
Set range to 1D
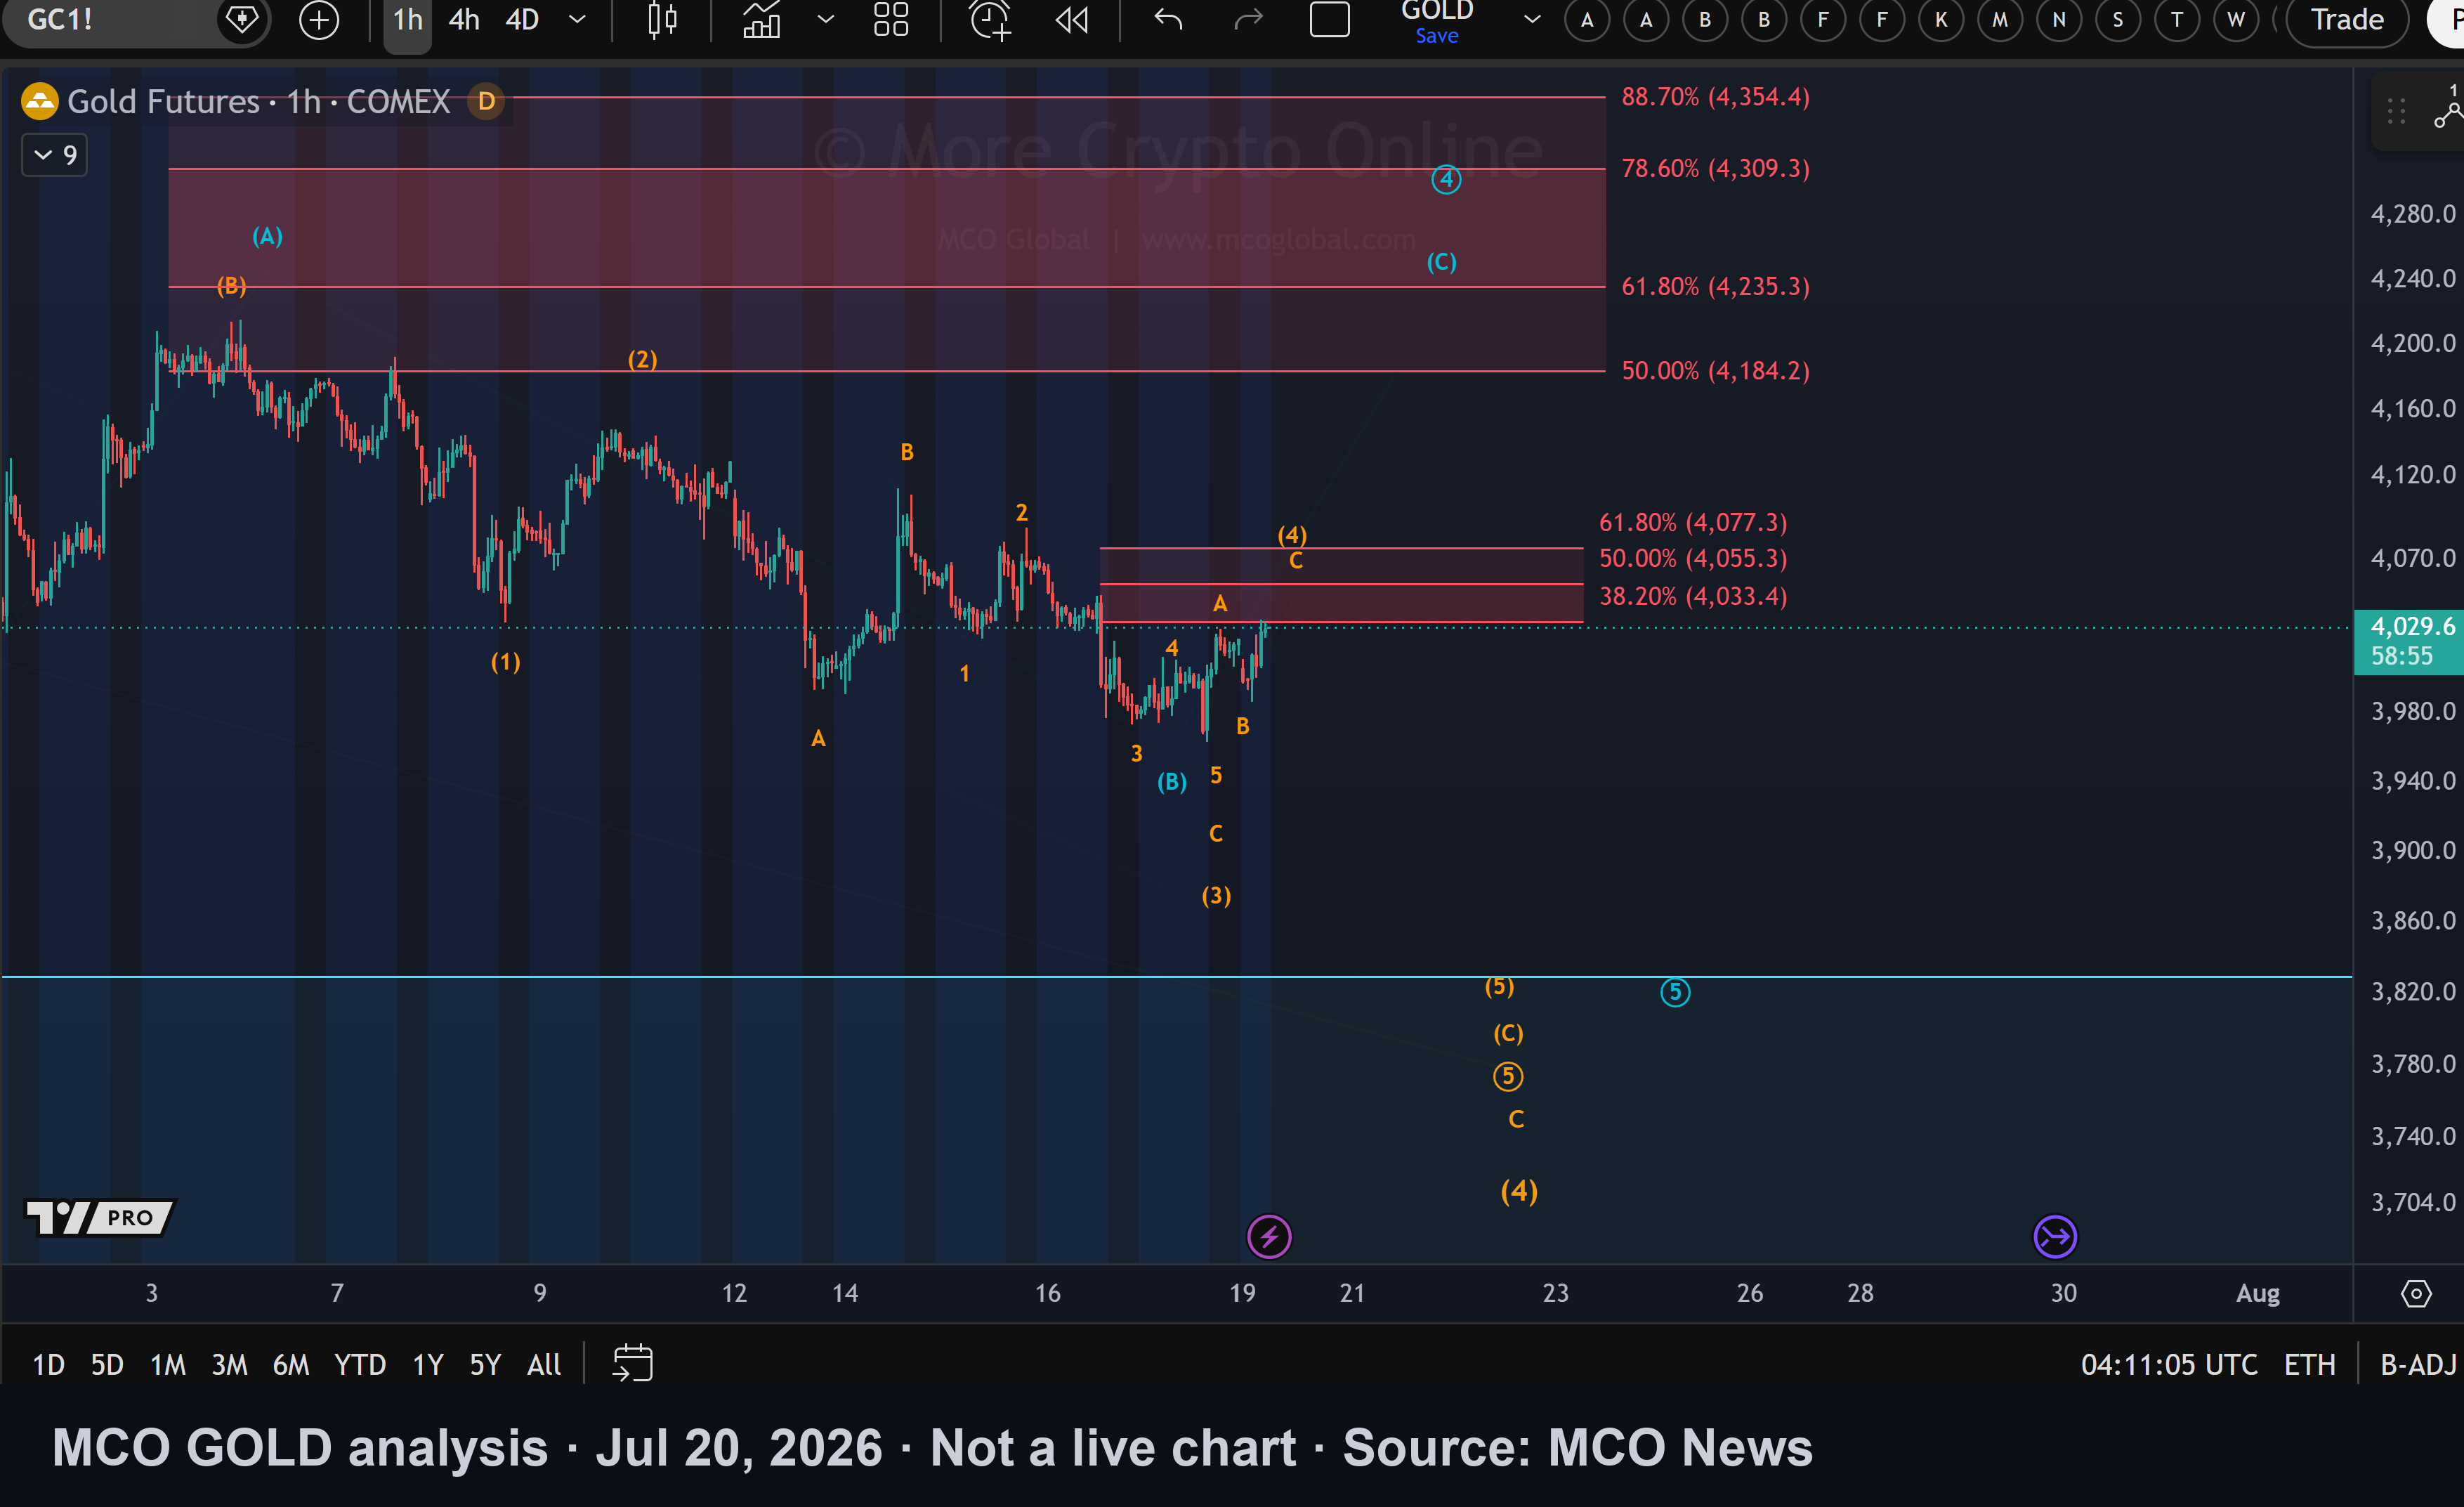[x=48, y=1364]
